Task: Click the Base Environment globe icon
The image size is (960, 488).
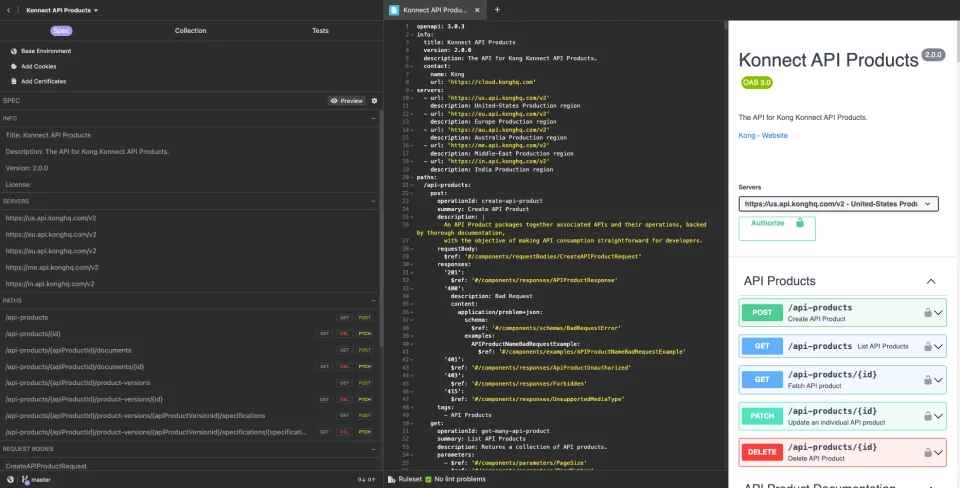Action: 14,51
